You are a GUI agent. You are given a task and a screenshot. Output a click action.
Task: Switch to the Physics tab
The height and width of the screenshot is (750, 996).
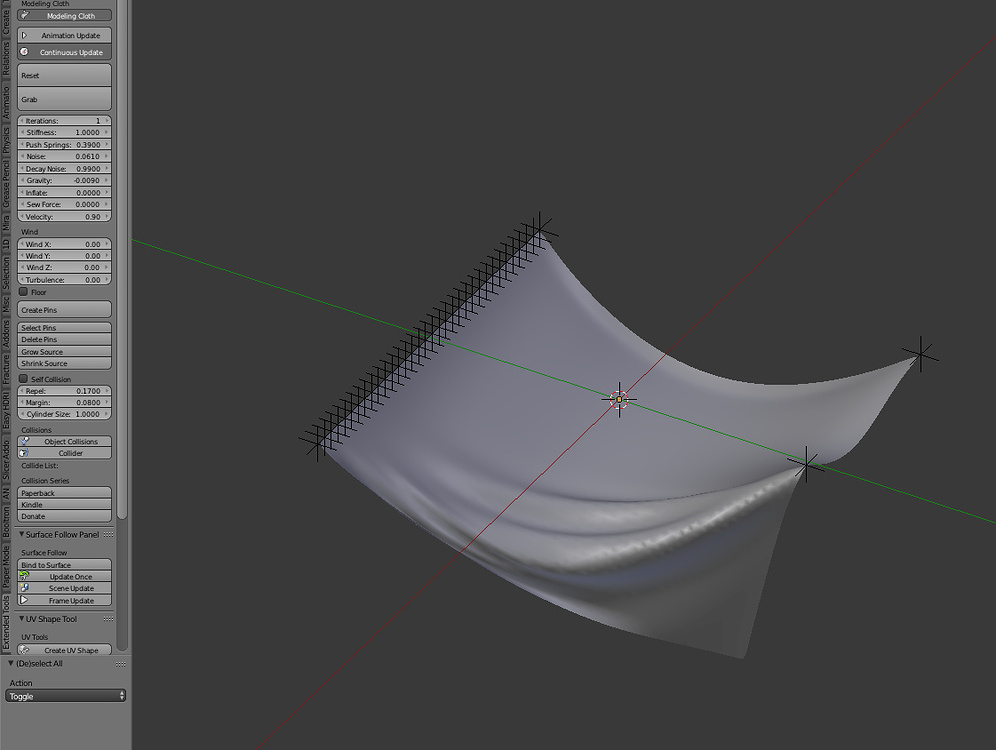pos(6,140)
